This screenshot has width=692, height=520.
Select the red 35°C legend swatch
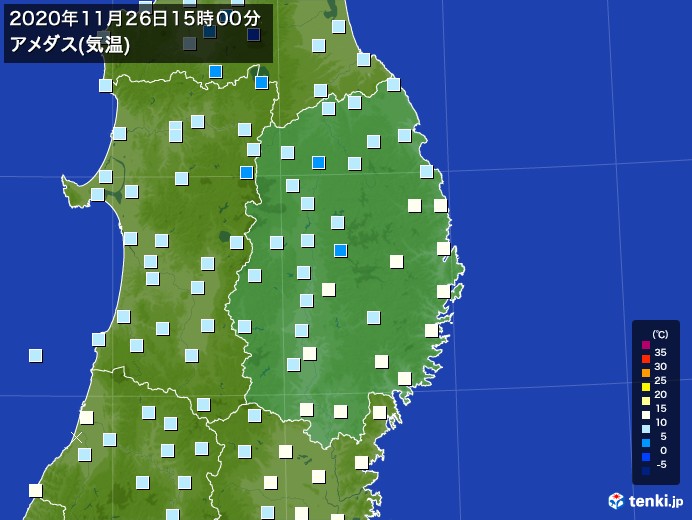[646, 359]
